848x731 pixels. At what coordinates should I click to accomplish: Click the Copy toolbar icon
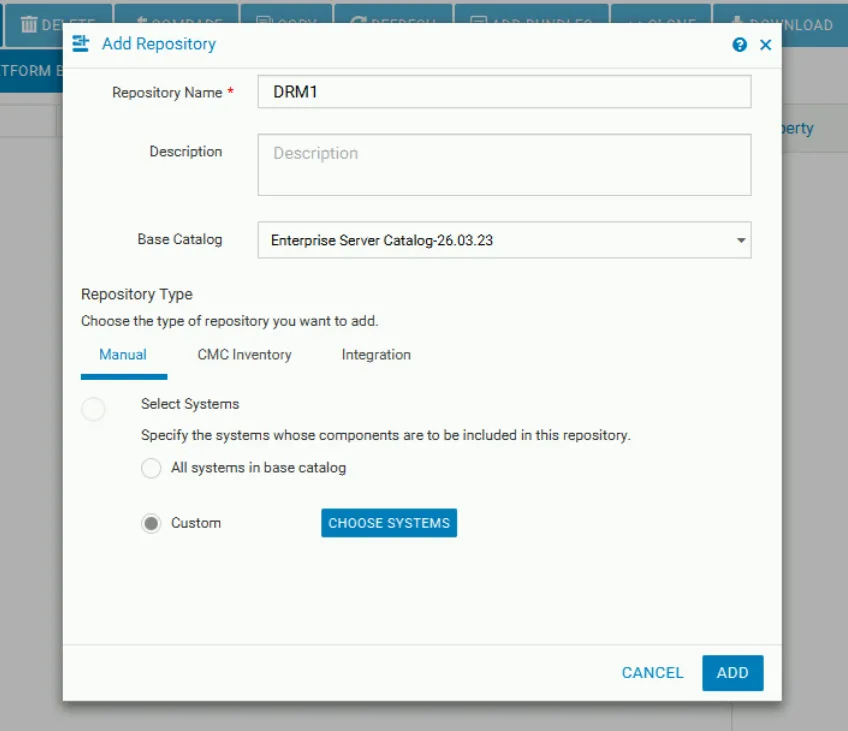coord(264,24)
